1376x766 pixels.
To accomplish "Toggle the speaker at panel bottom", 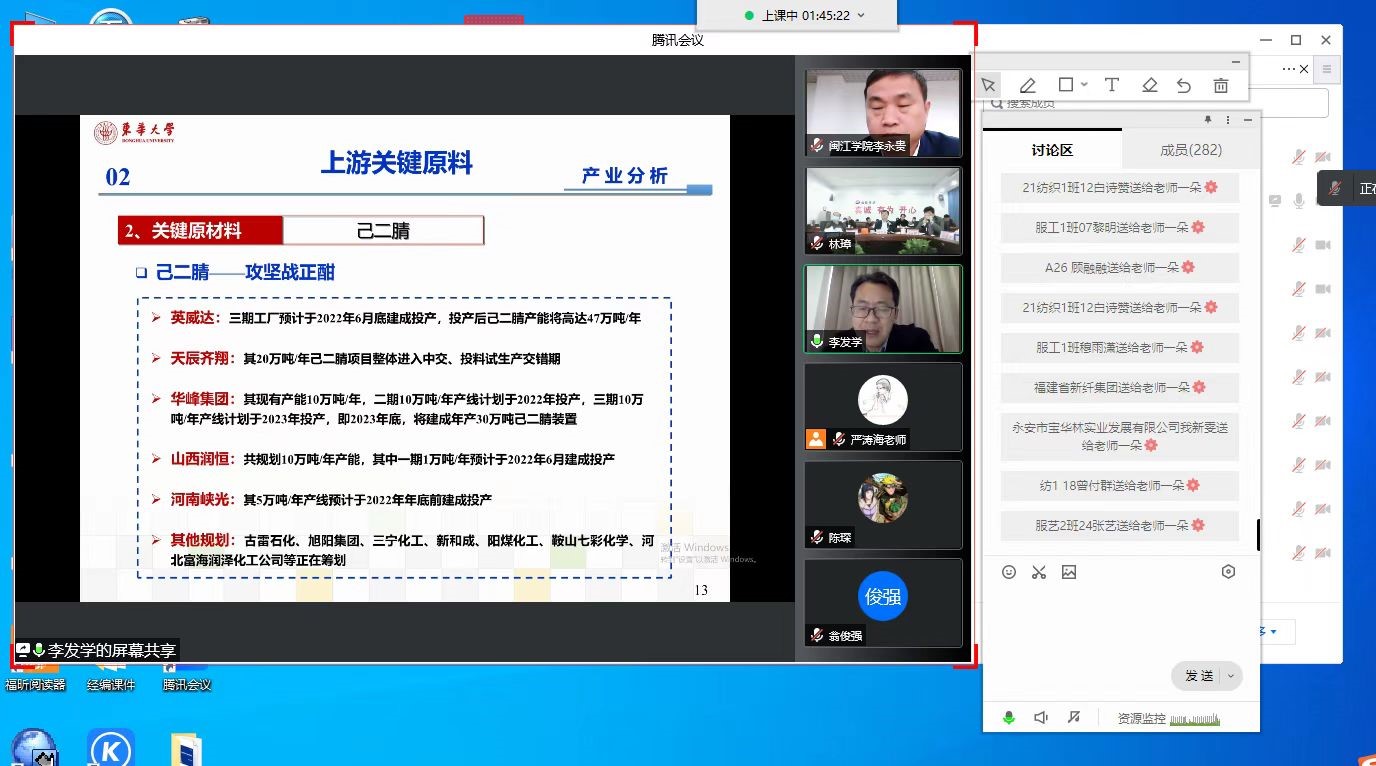I will click(x=1041, y=718).
